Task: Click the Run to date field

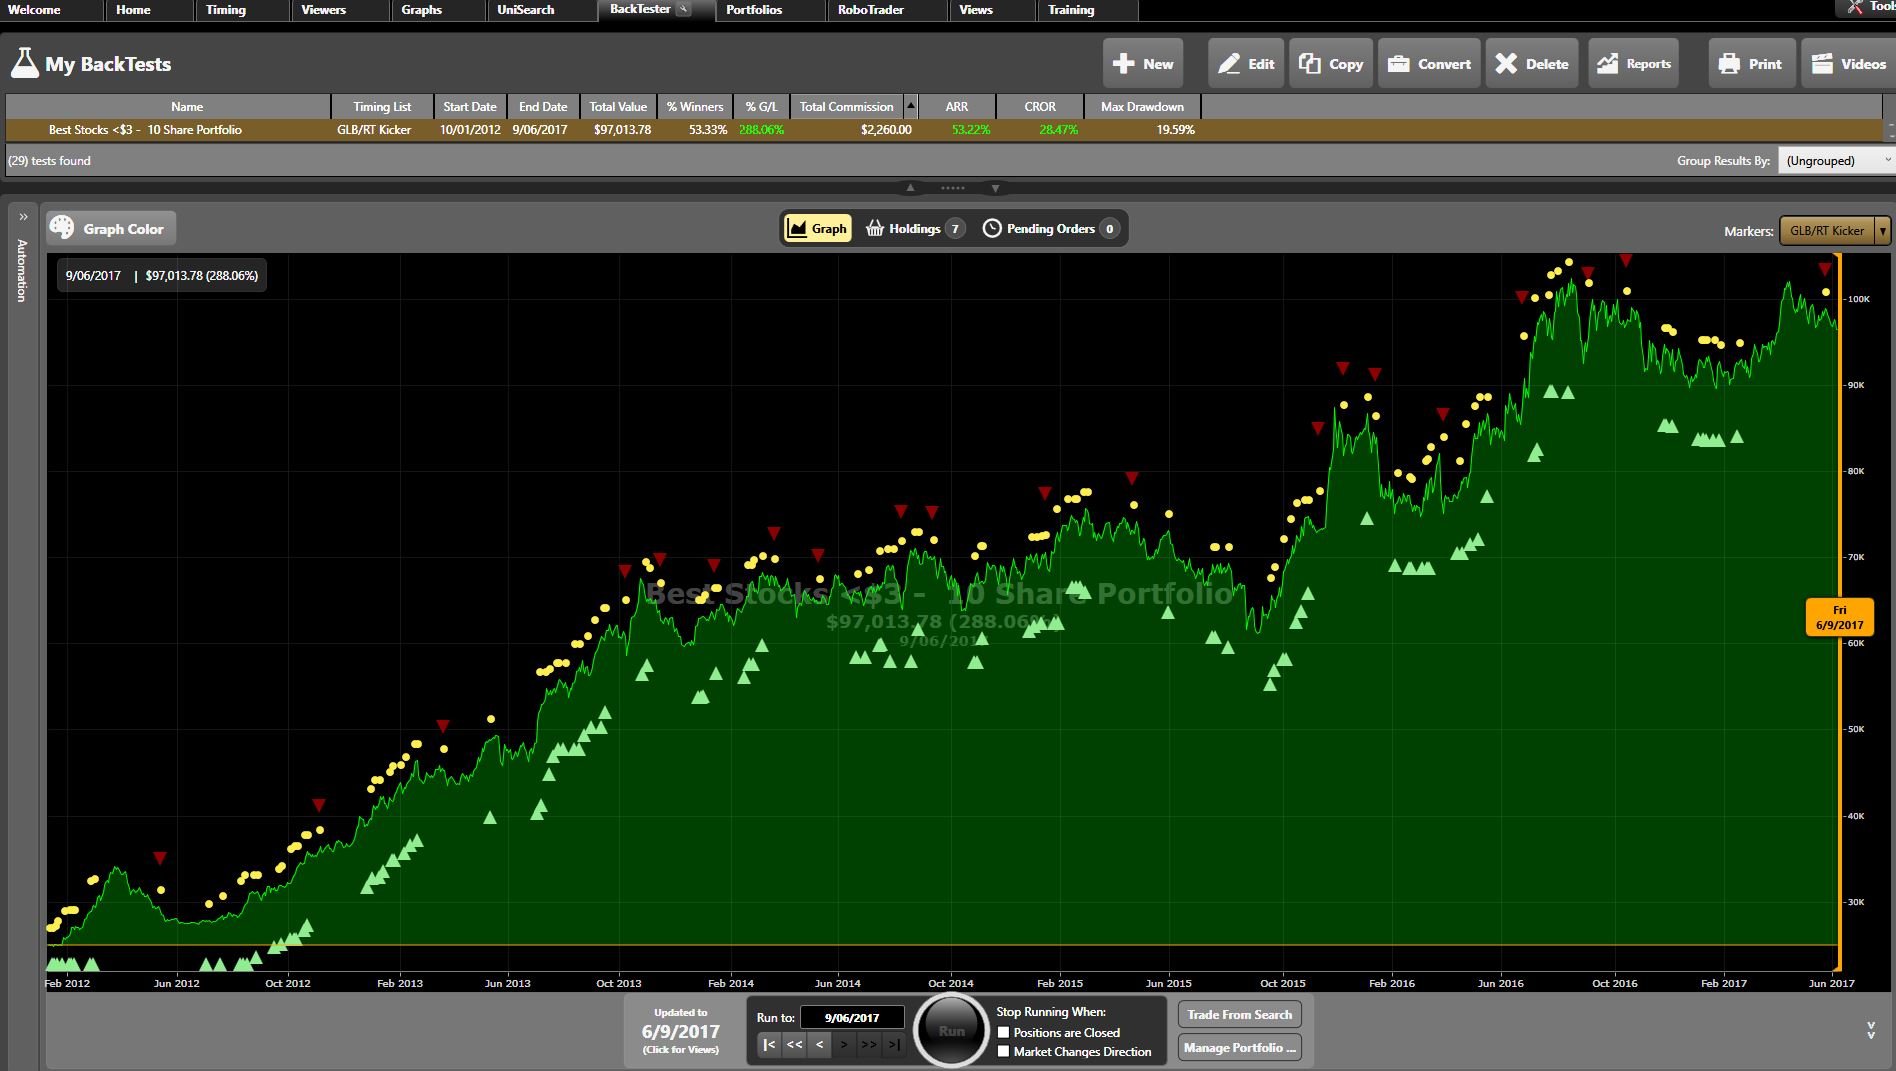Action: point(852,1016)
